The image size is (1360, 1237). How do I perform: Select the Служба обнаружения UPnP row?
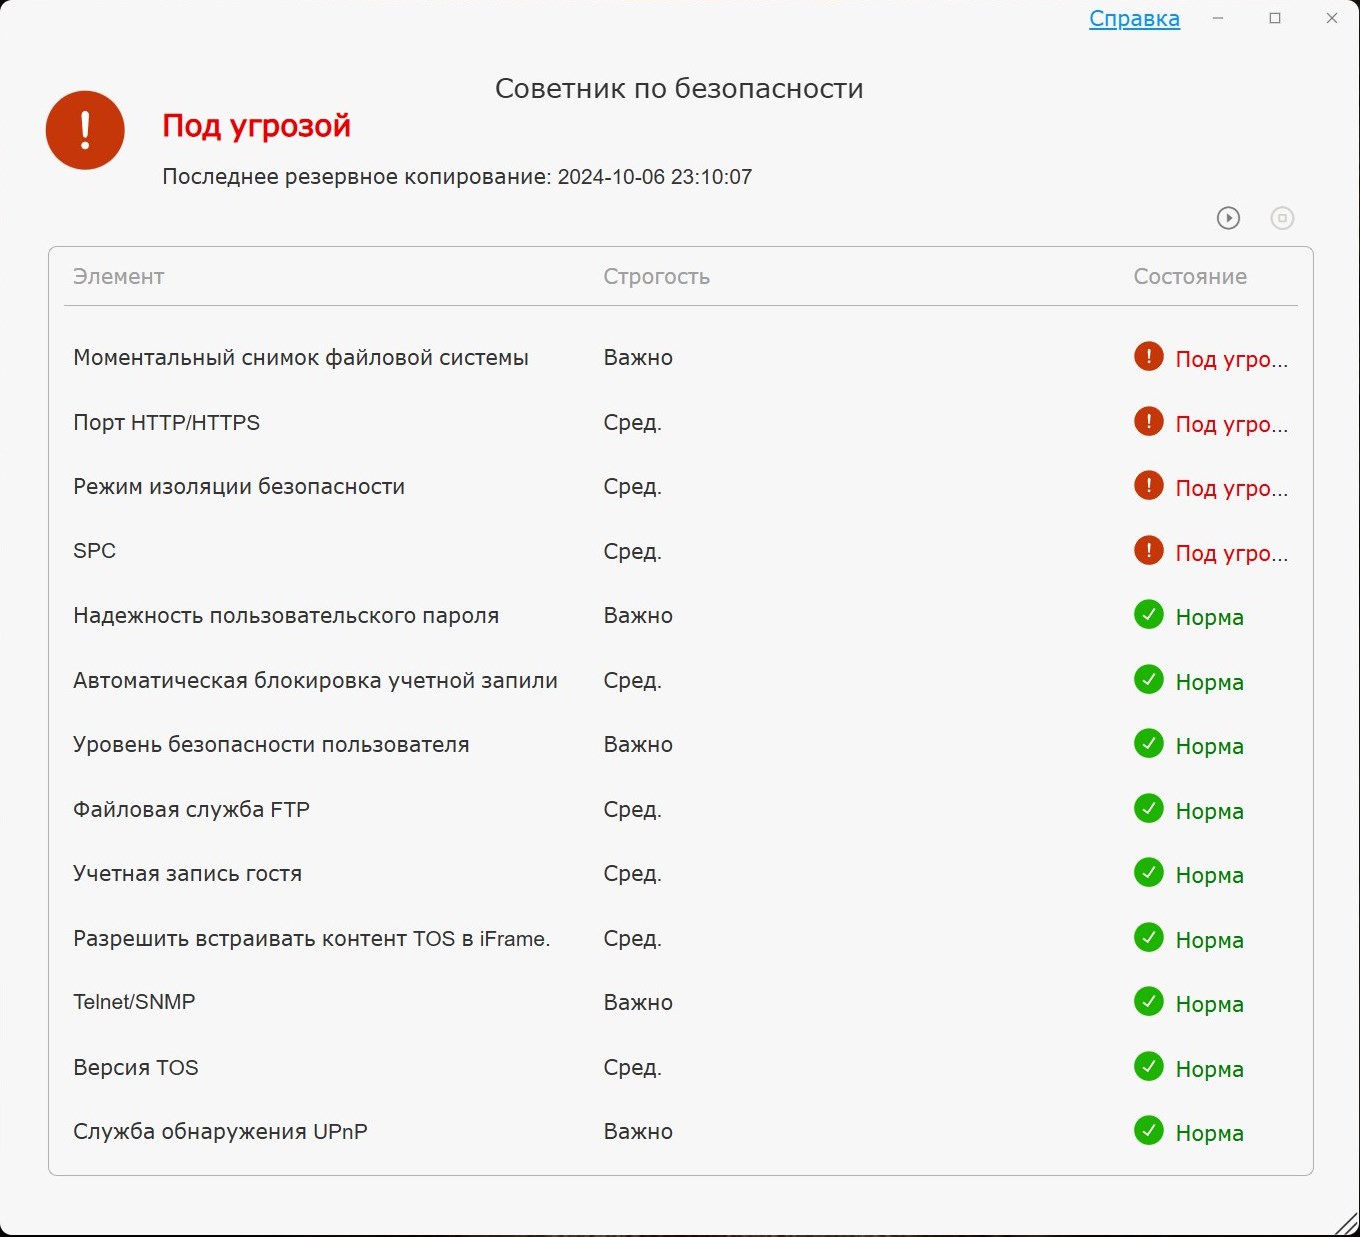click(220, 1132)
